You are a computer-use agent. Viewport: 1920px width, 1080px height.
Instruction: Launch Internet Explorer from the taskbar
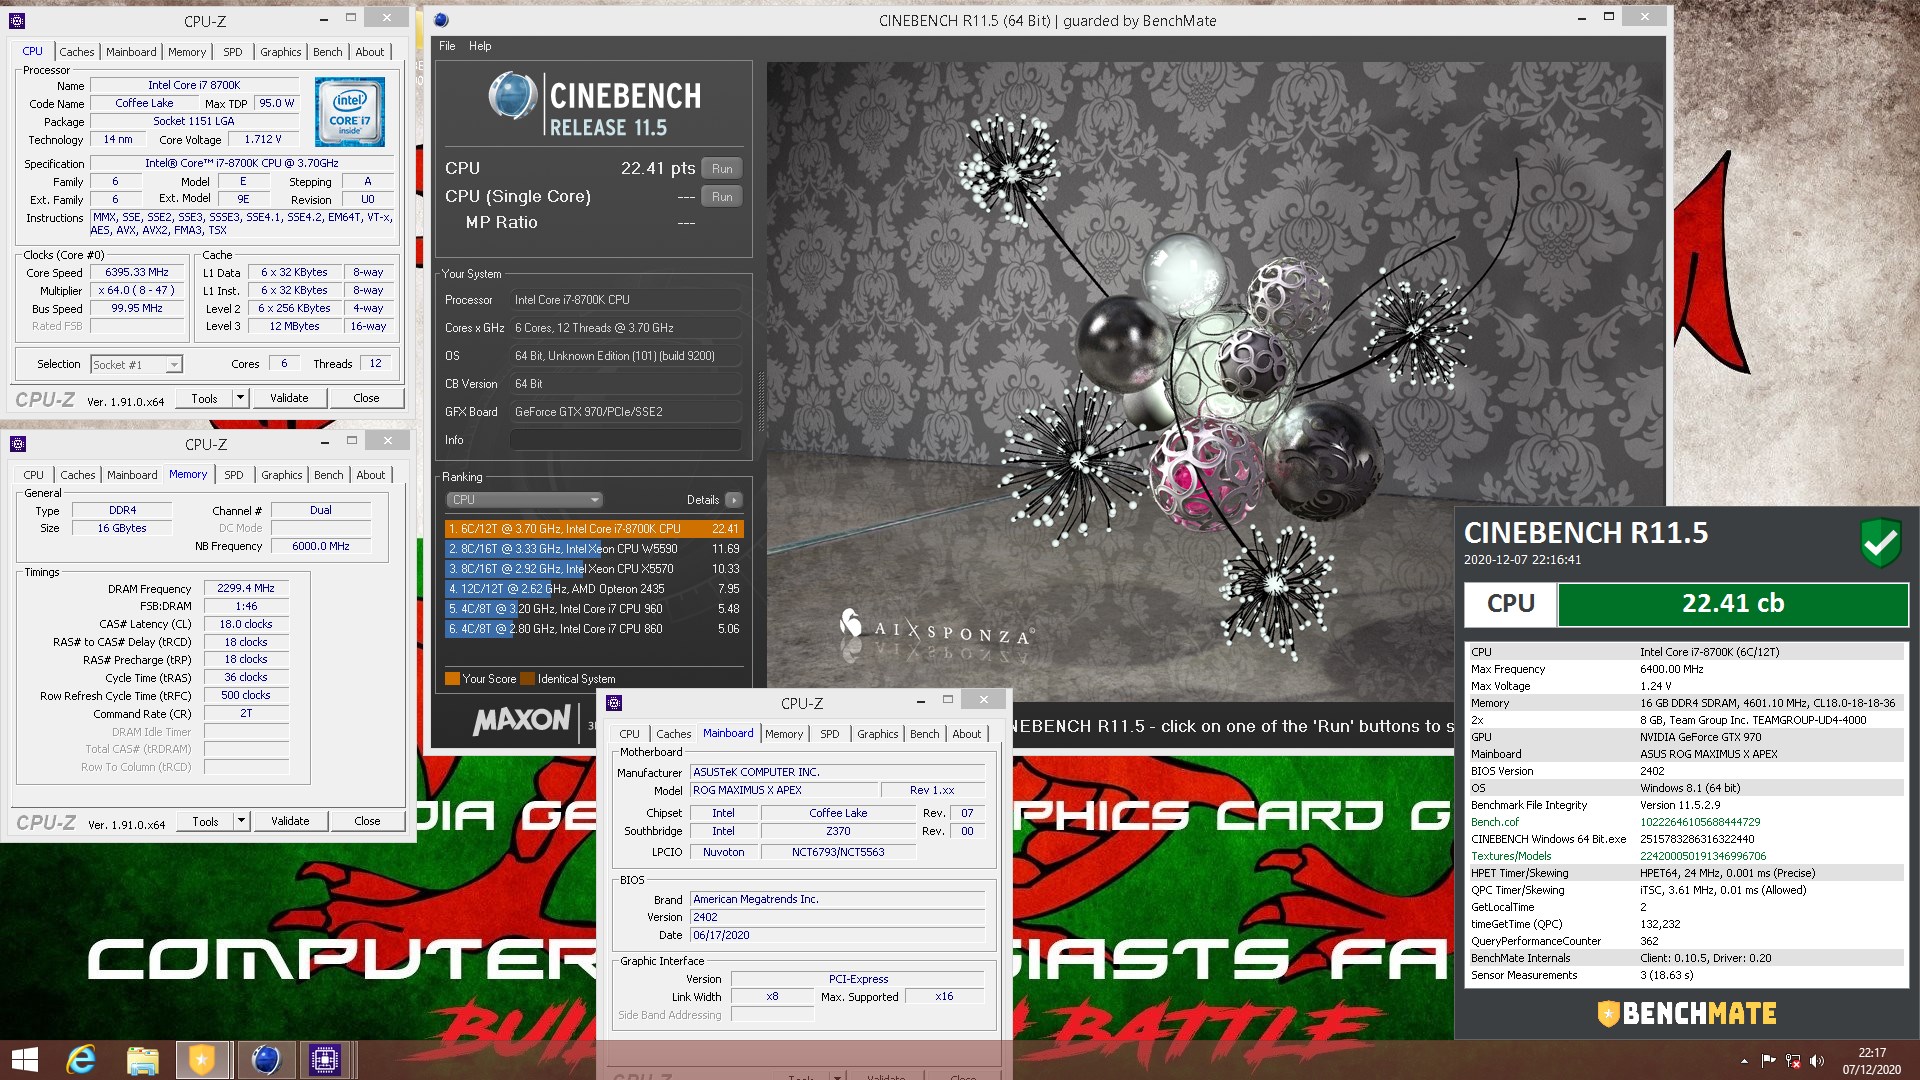tap(81, 1060)
